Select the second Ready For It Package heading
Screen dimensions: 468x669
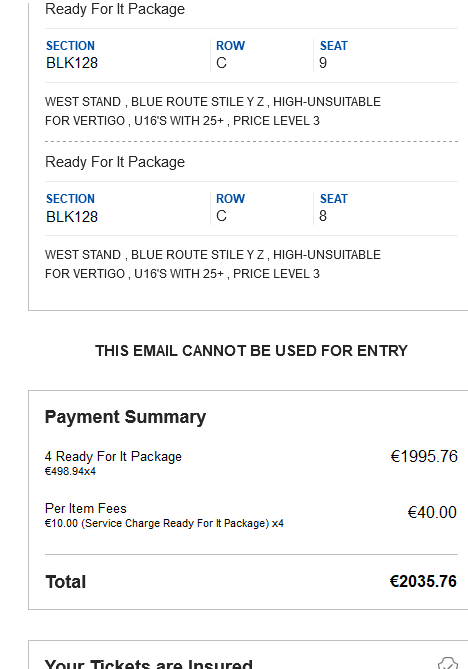pyautogui.click(x=115, y=162)
